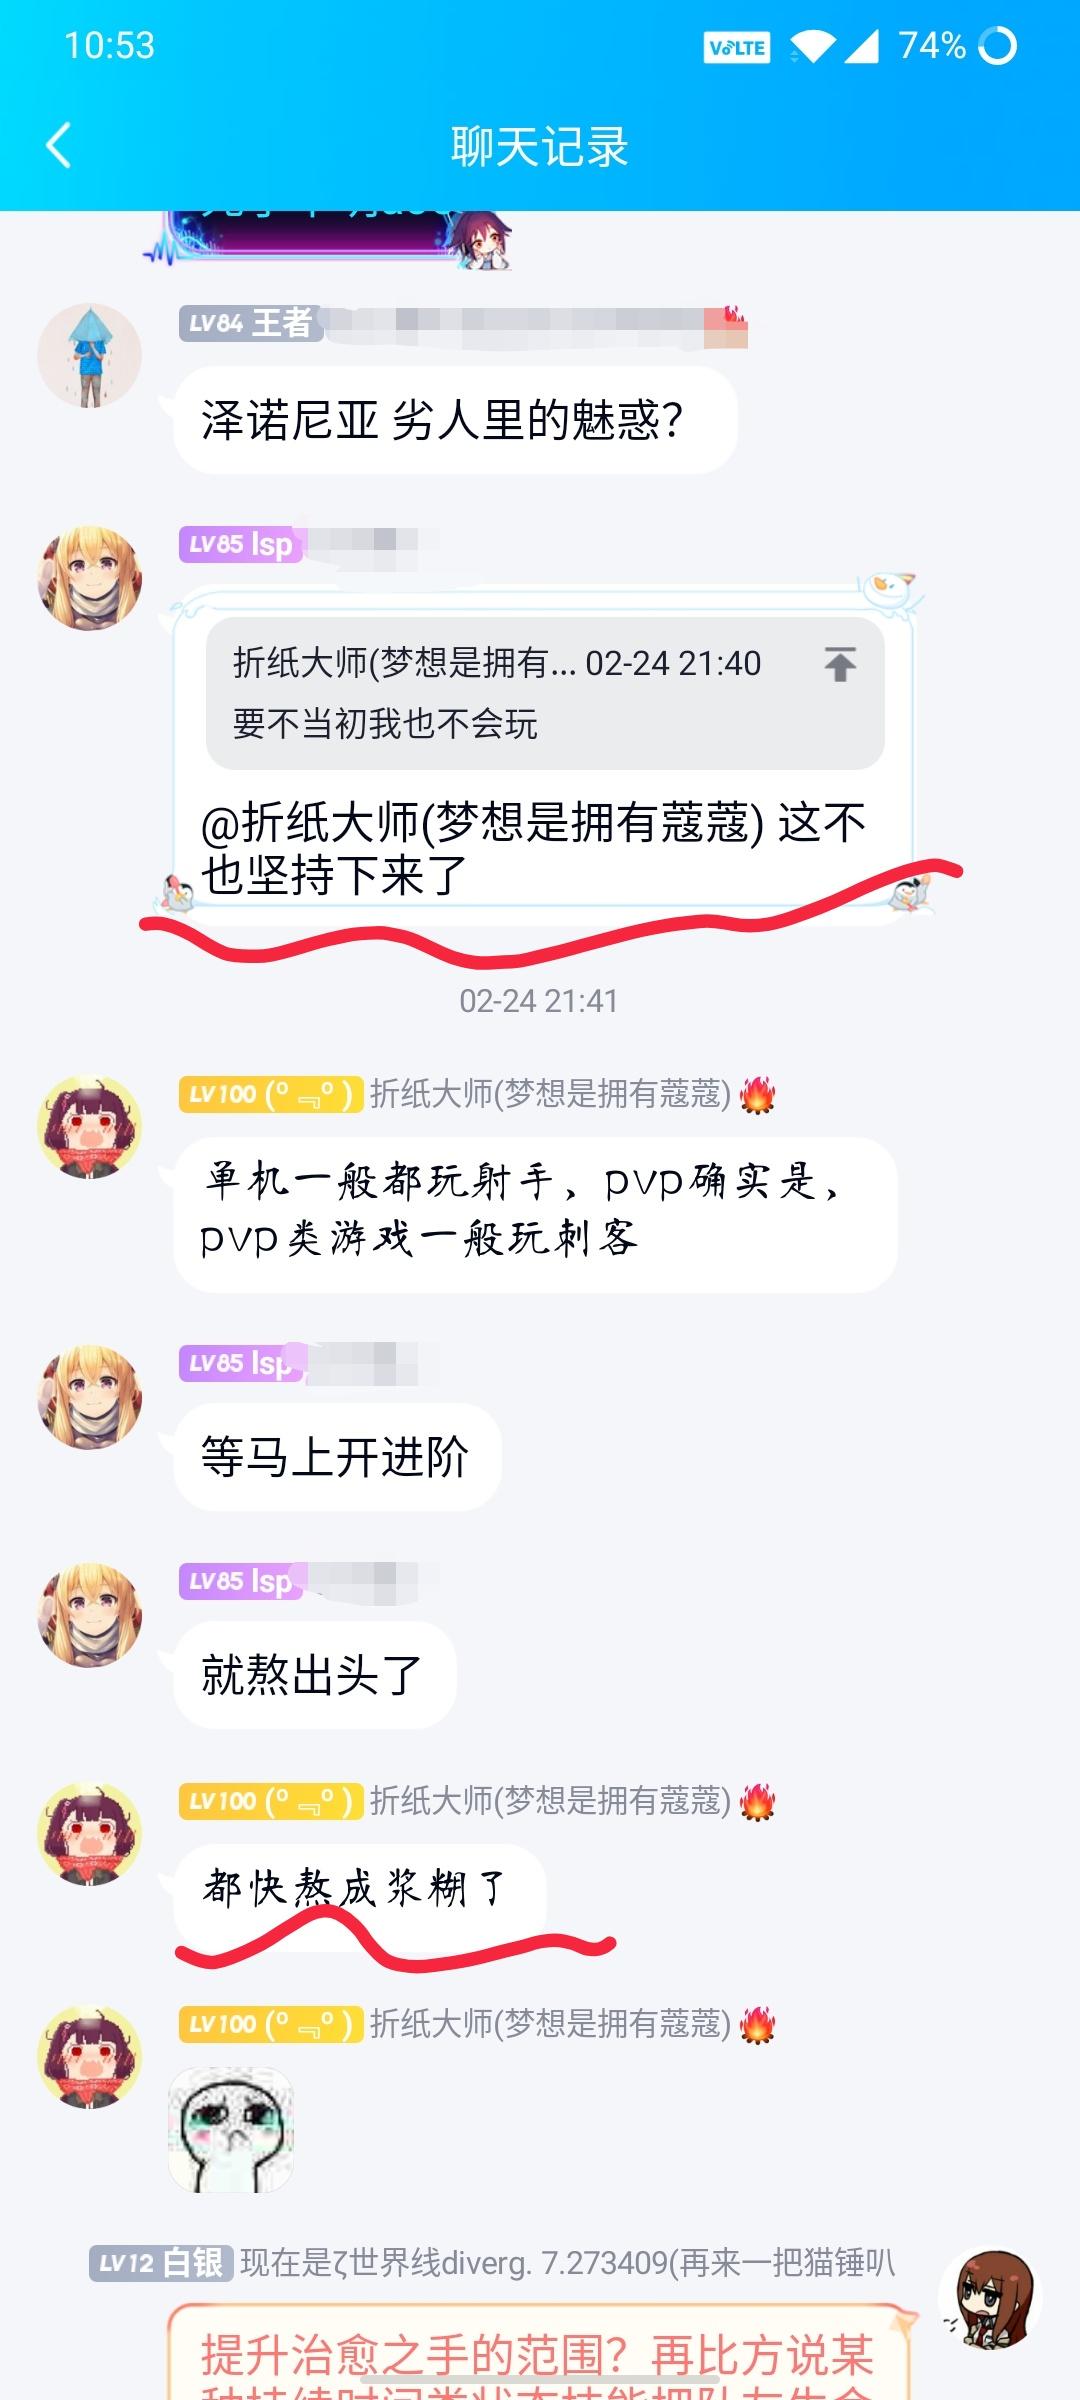This screenshot has height=2400, width=1080.
Task: Tap flame icon after 折纸大师 above 单机 message
Action: (758, 1095)
